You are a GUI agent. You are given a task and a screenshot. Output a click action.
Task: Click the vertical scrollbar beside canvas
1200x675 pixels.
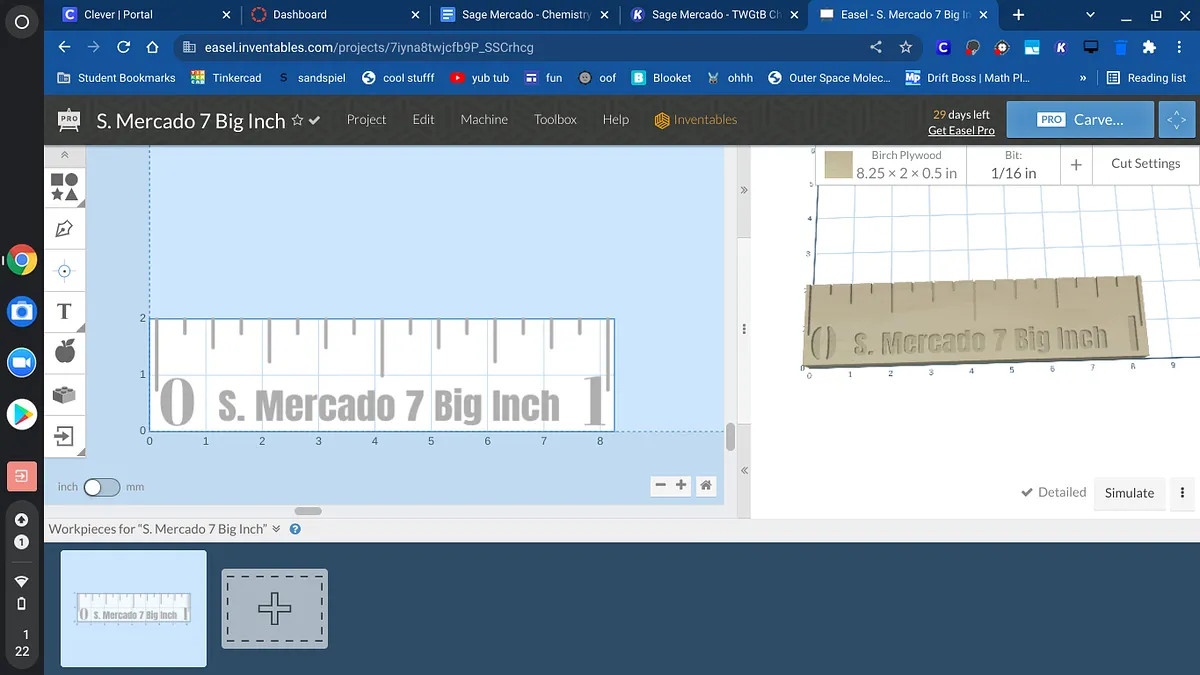coord(730,437)
